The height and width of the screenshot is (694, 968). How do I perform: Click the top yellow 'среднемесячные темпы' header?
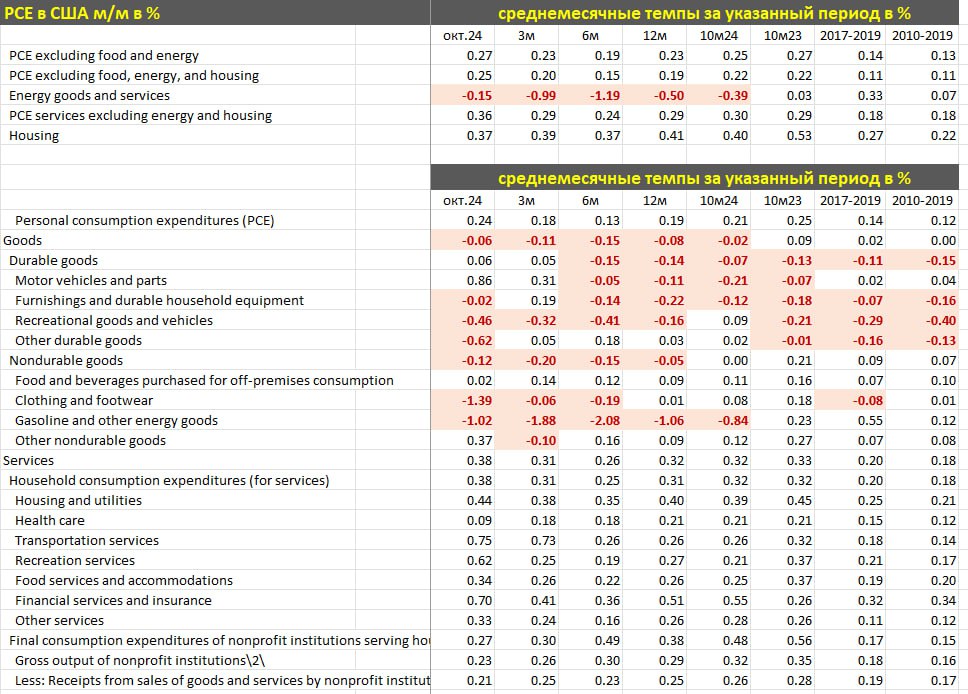tap(704, 13)
